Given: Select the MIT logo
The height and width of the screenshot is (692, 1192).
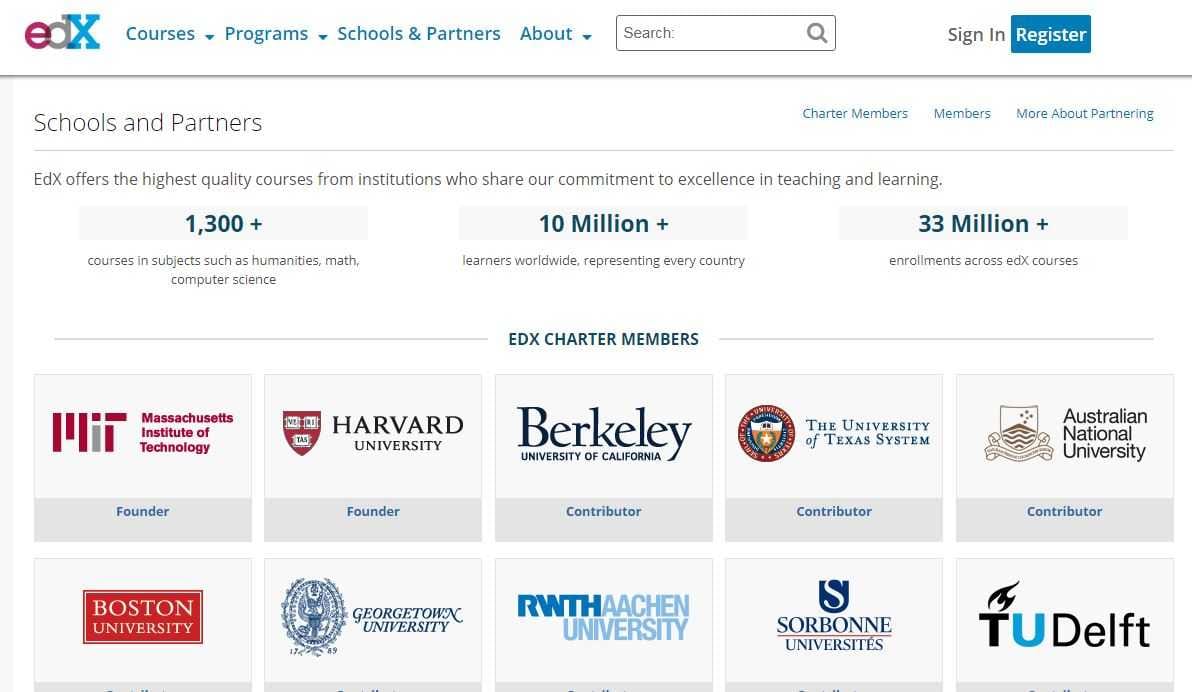Looking at the screenshot, I should click(x=142, y=430).
